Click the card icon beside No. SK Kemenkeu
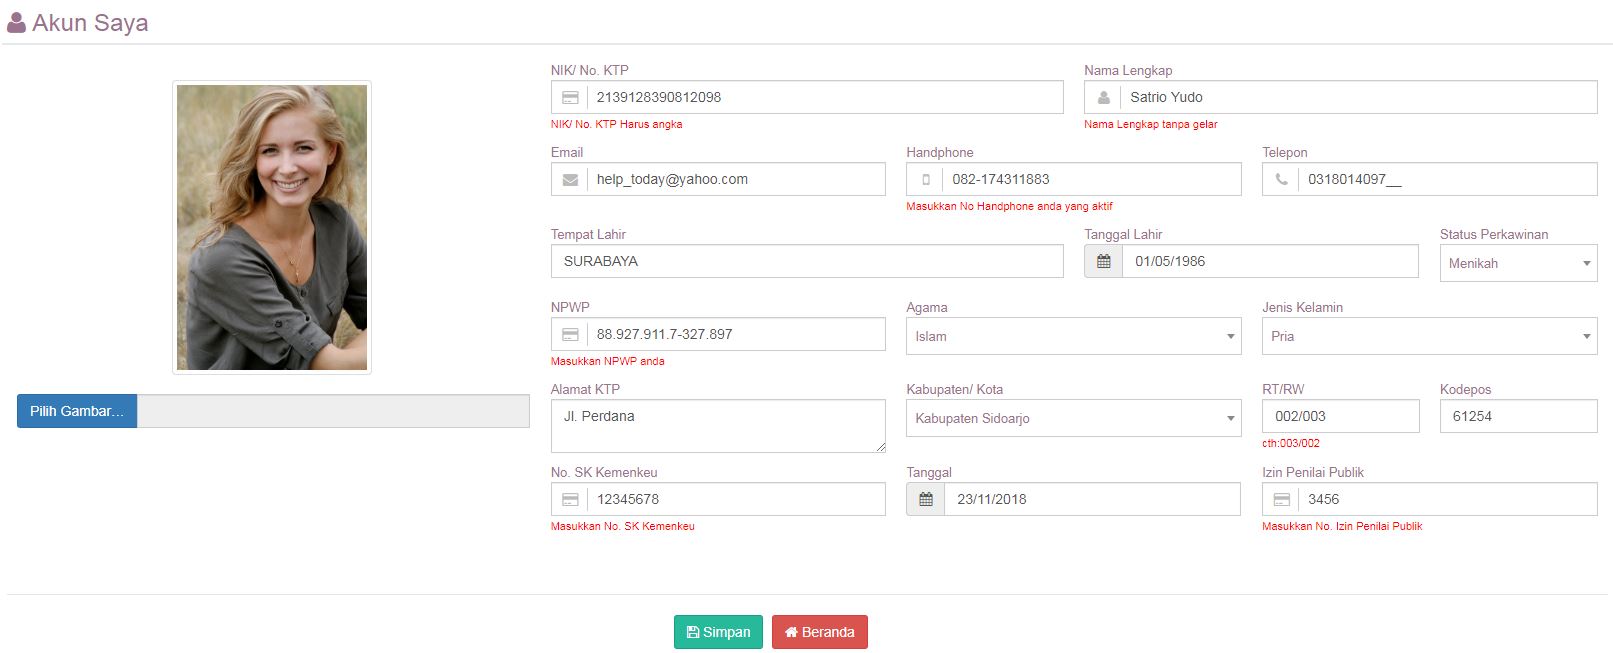Image resolution: width=1613 pixels, height=653 pixels. point(570,500)
